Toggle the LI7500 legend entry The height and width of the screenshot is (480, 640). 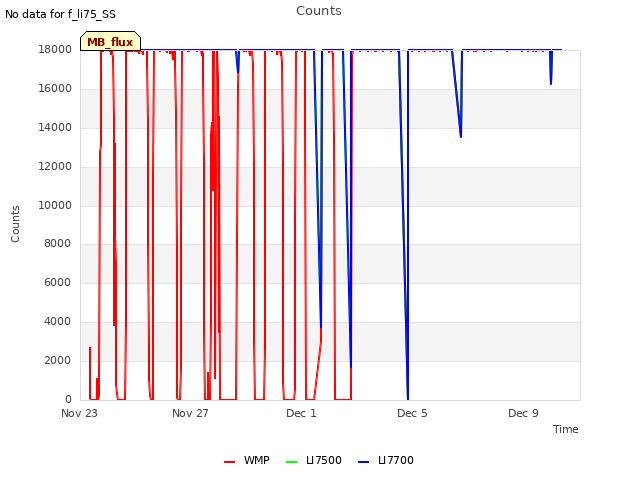point(314,460)
